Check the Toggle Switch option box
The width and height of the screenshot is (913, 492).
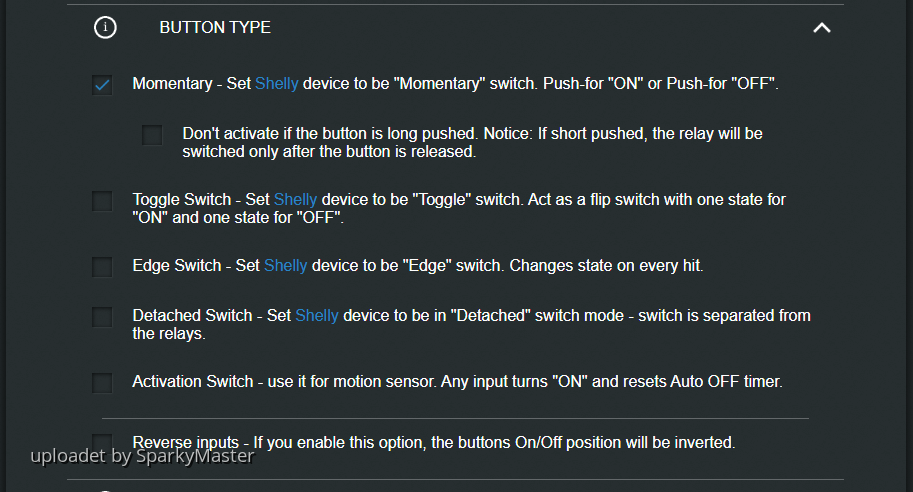click(102, 201)
